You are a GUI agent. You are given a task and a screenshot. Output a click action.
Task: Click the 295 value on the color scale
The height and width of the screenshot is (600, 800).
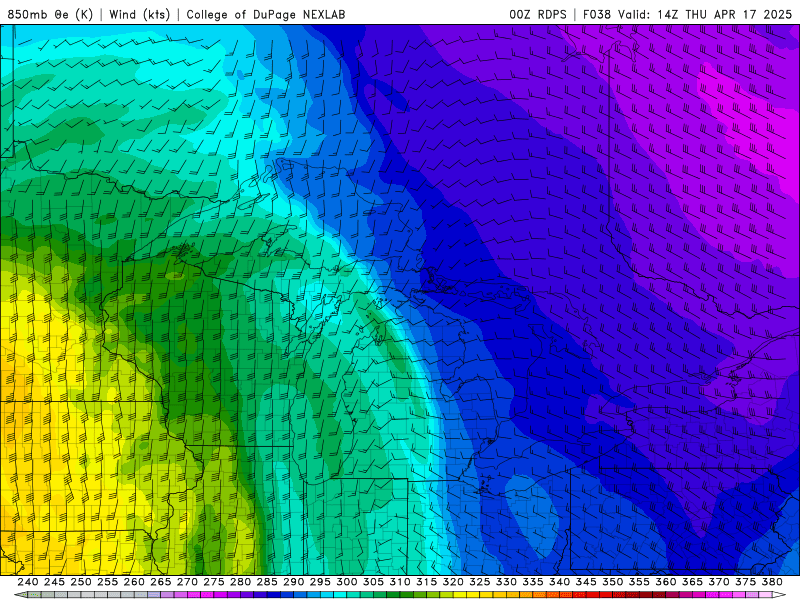[320, 582]
